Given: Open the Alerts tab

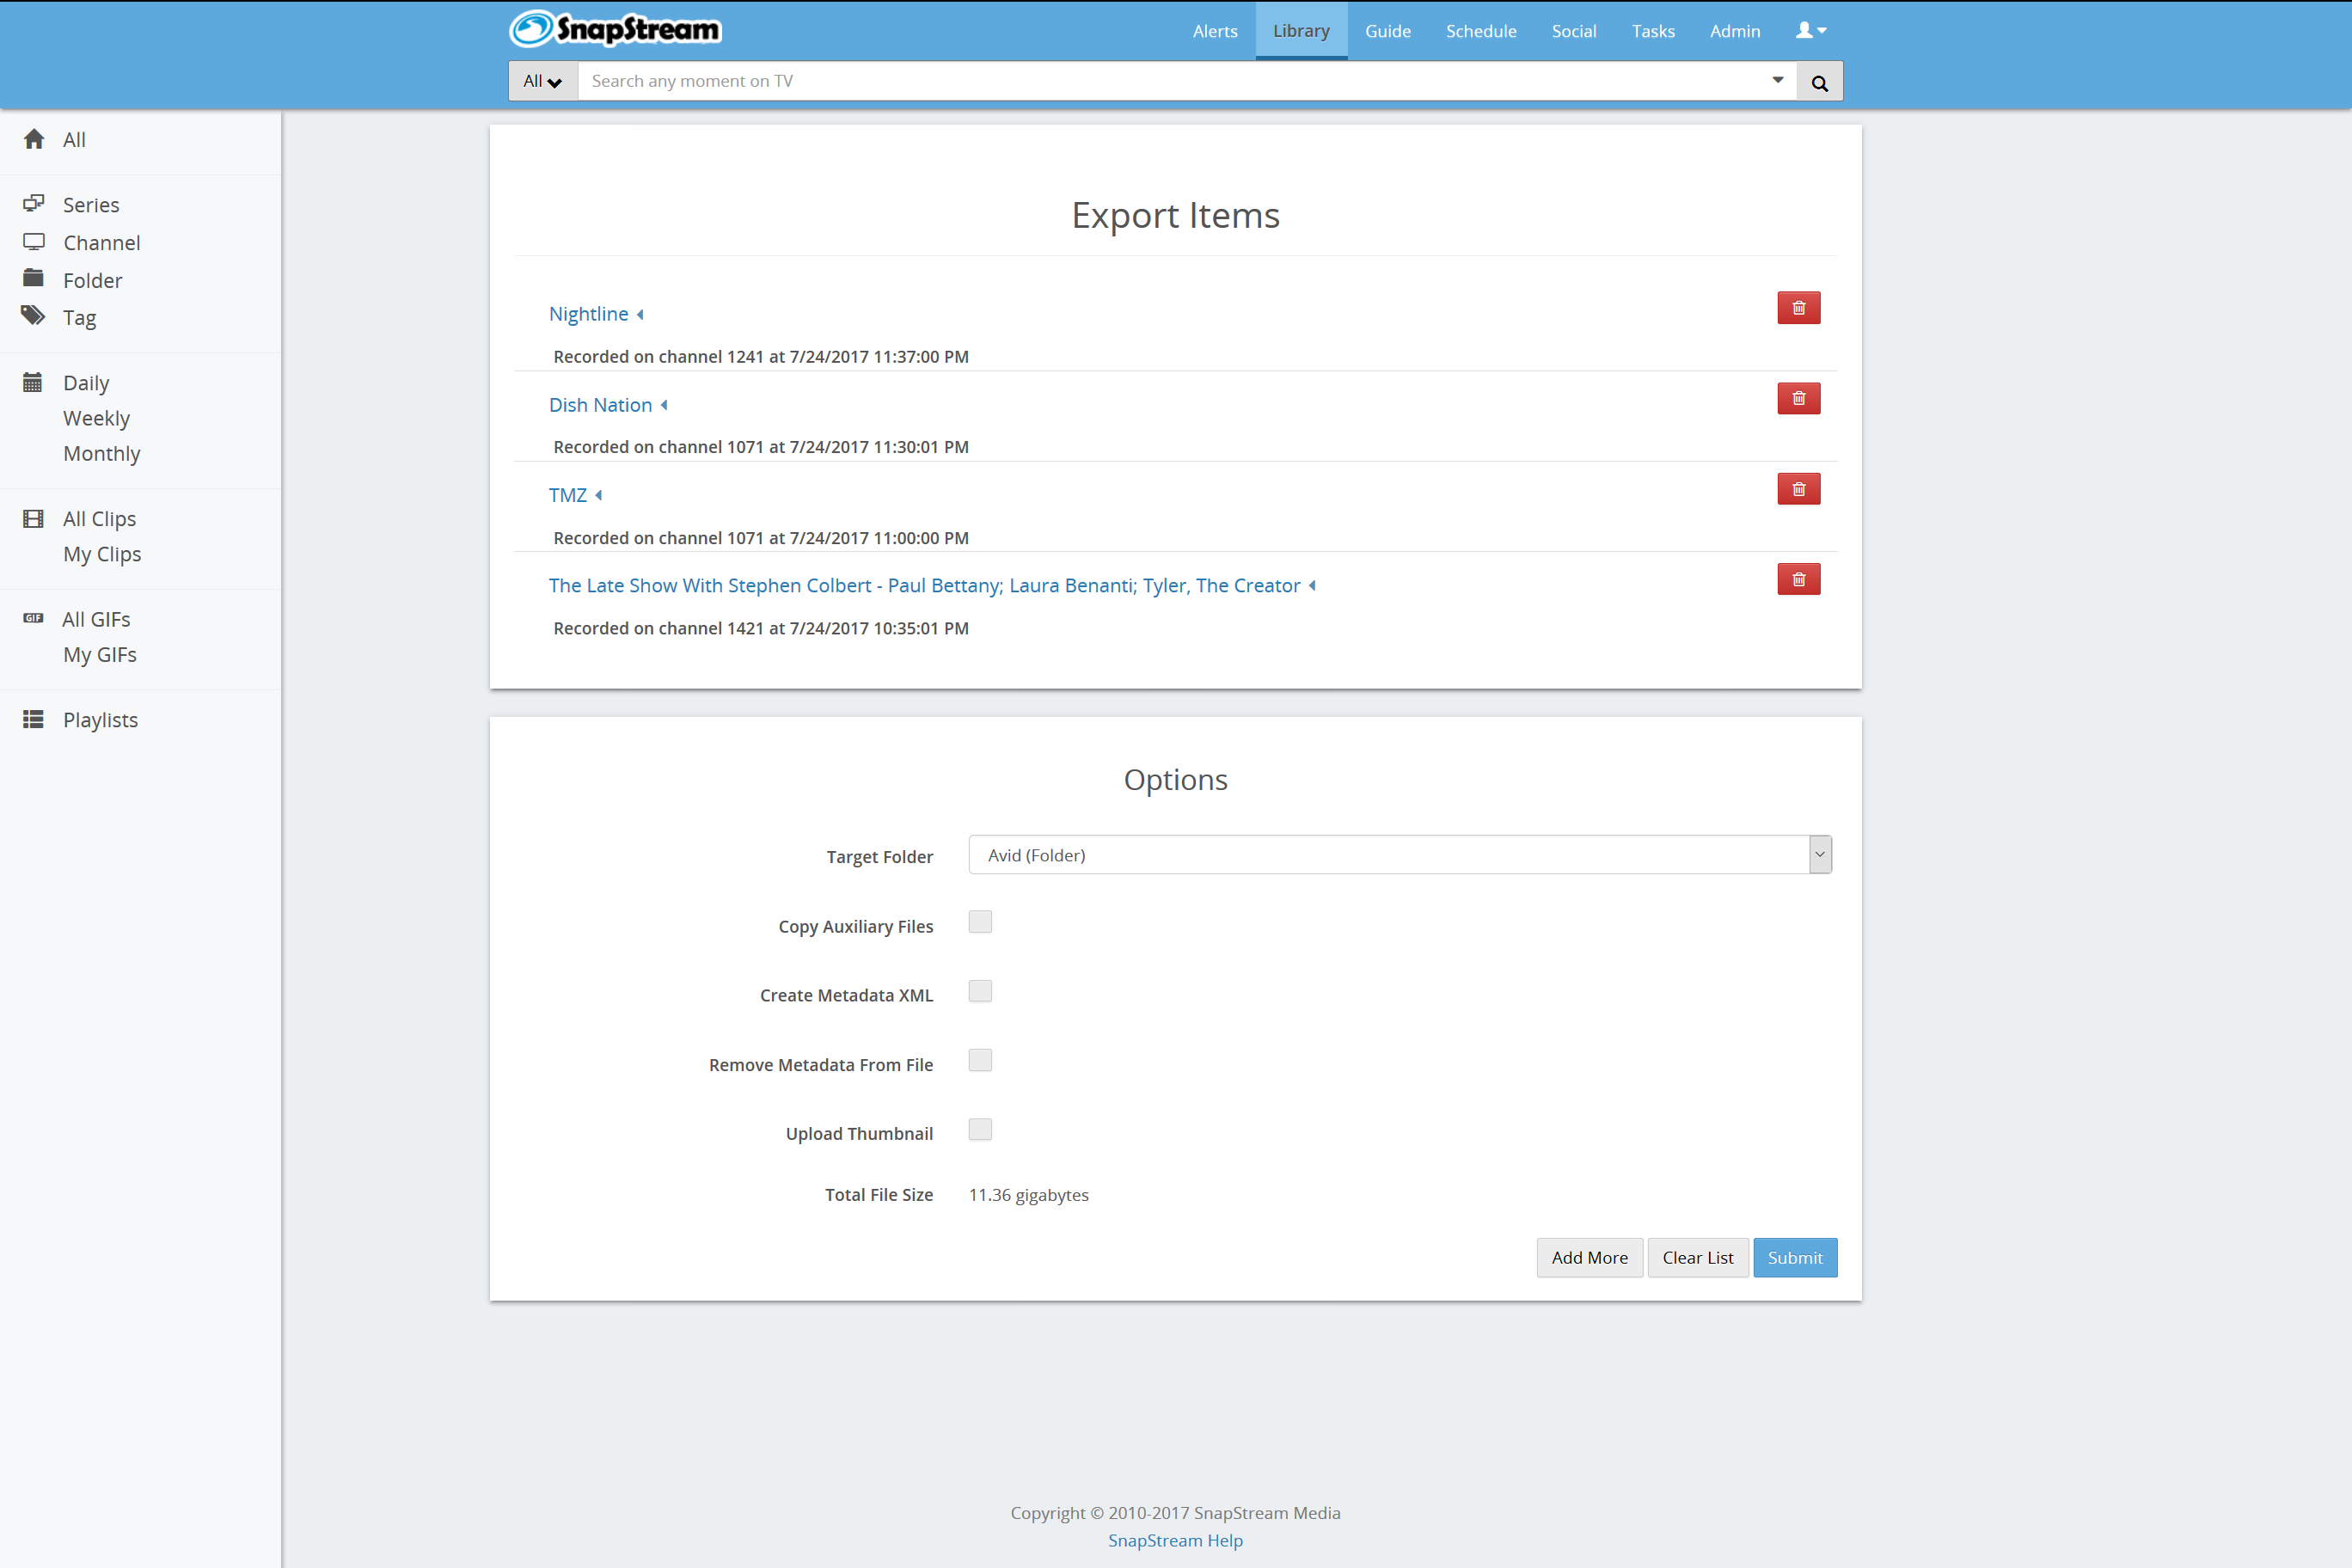Looking at the screenshot, I should point(1215,31).
